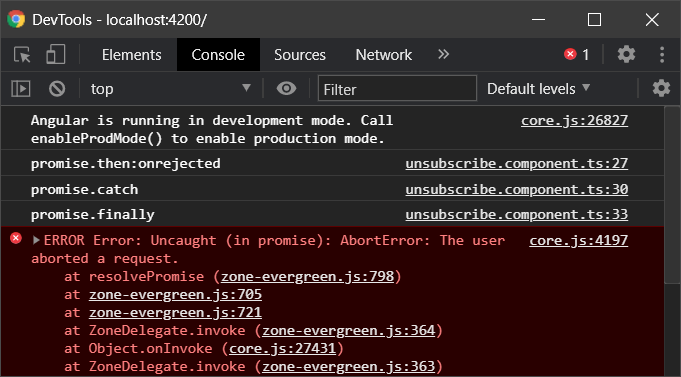Click the console vertical scrollbar
This screenshot has width=681, height=377.
(672, 195)
